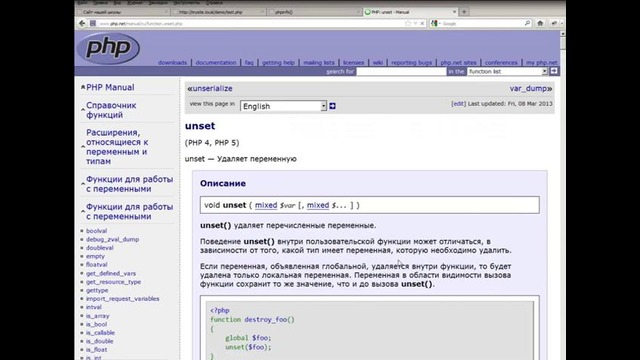Open is_bool in the sidebar
The width and height of the screenshot is (640, 360).
coord(96,324)
